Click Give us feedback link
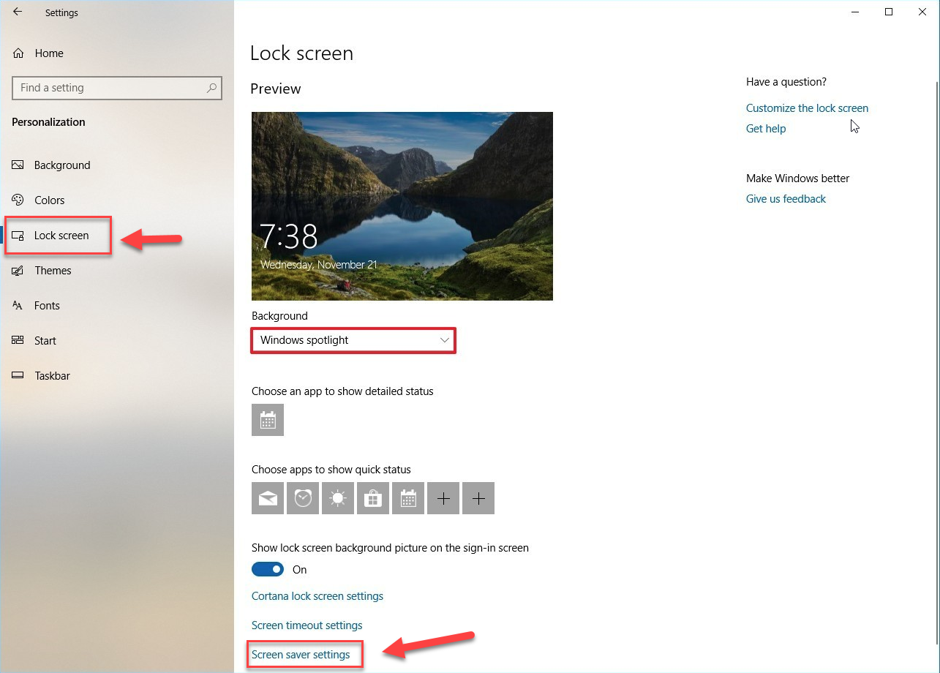Screen dimensions: 940x673 pyautogui.click(x=785, y=199)
